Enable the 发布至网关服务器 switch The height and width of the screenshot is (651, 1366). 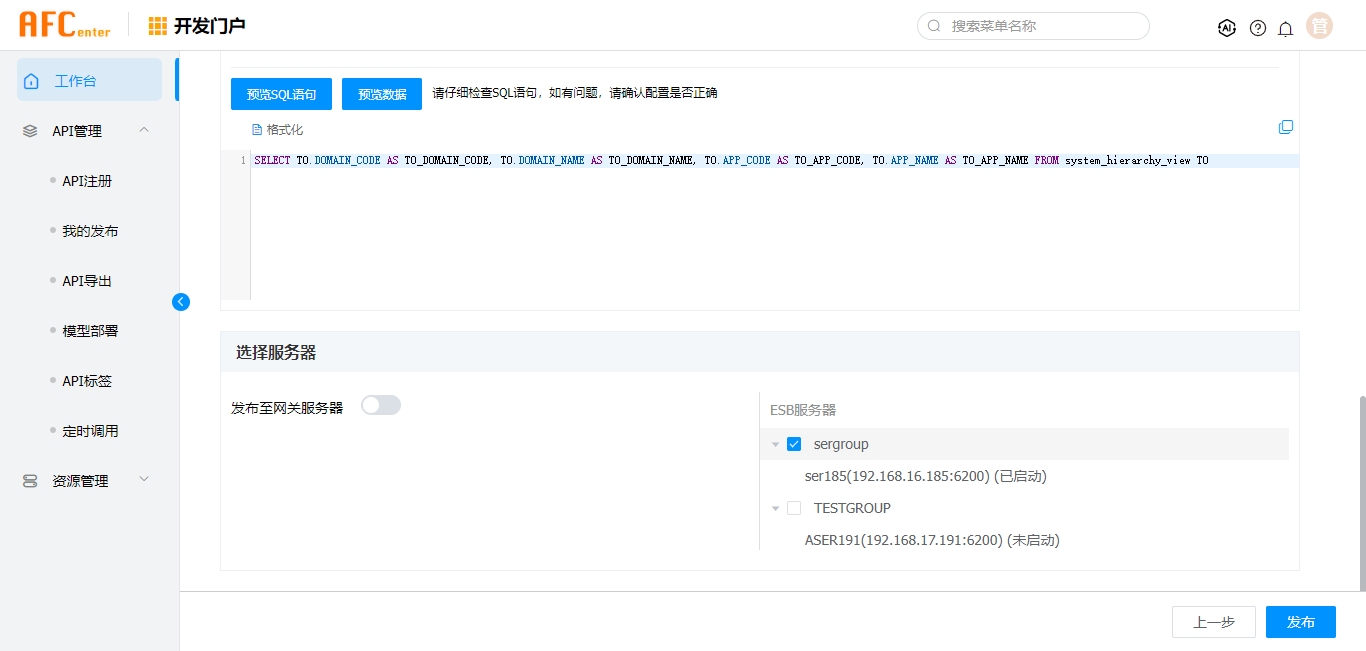pyautogui.click(x=381, y=405)
